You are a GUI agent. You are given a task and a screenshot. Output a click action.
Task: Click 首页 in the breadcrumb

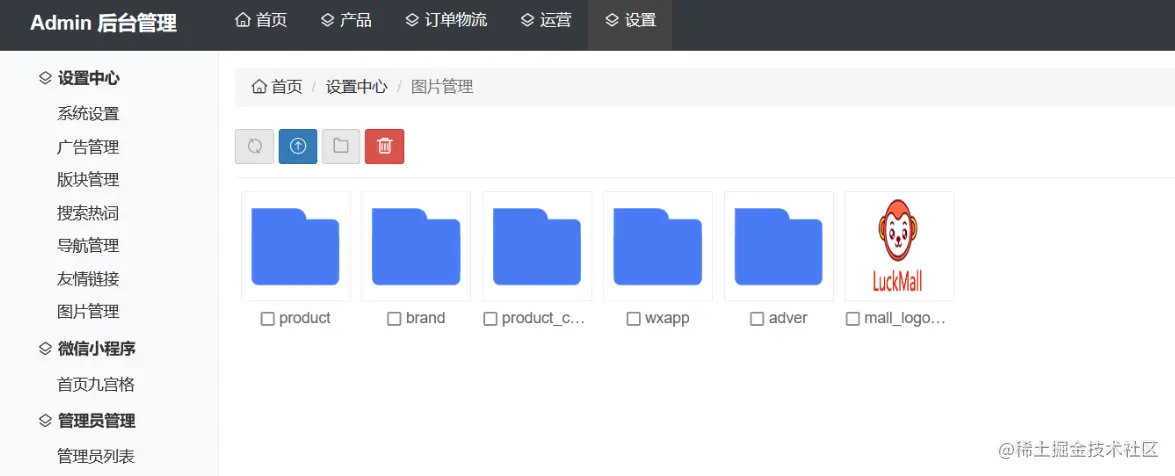click(x=277, y=87)
